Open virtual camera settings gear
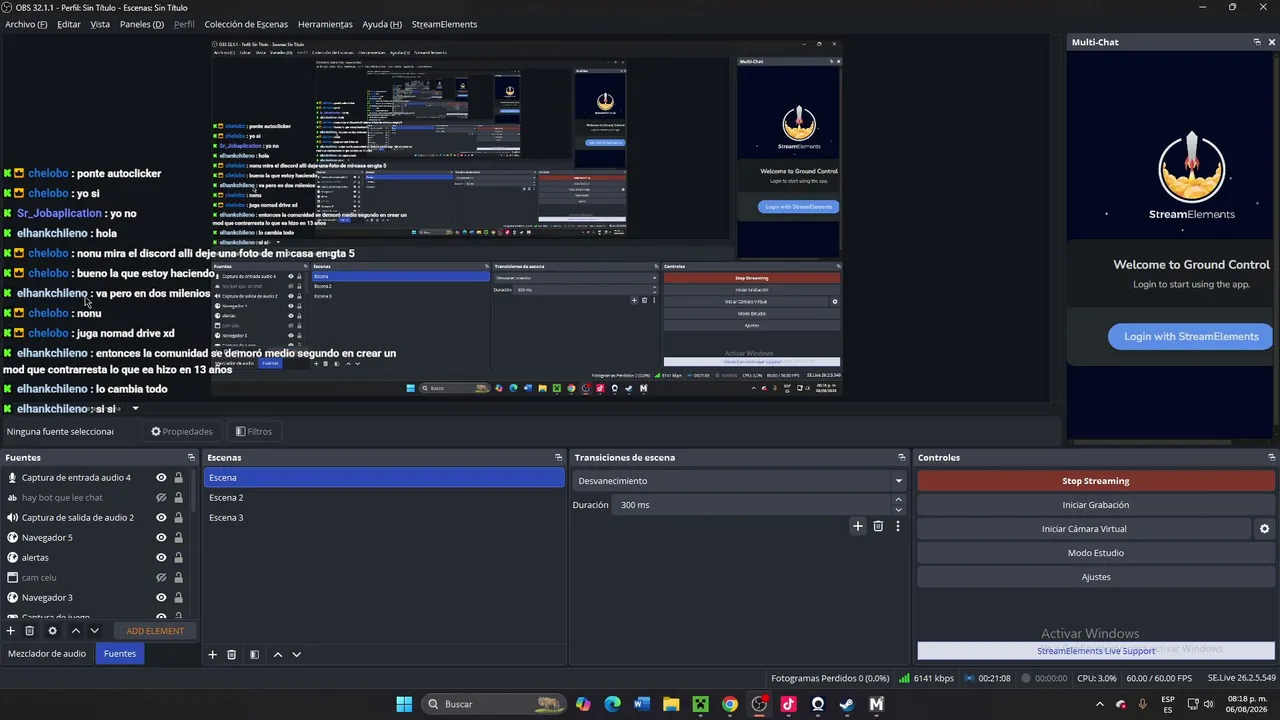The image size is (1280, 720). pos(1264,529)
